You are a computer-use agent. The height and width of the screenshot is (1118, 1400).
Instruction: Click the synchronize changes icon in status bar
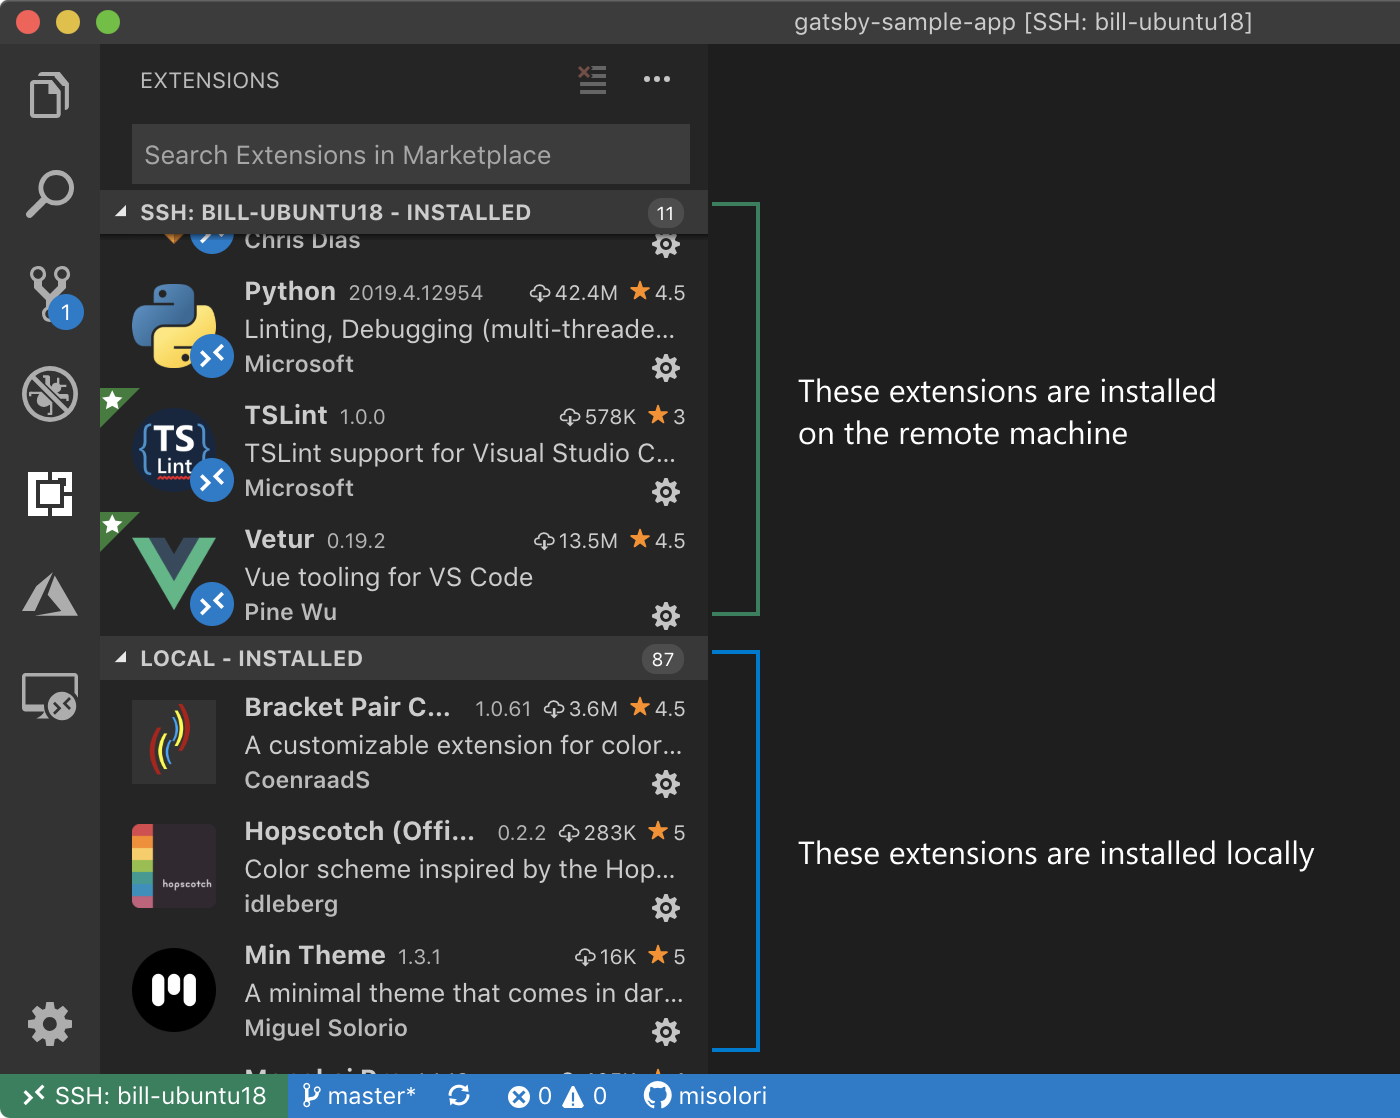pyautogui.click(x=458, y=1095)
